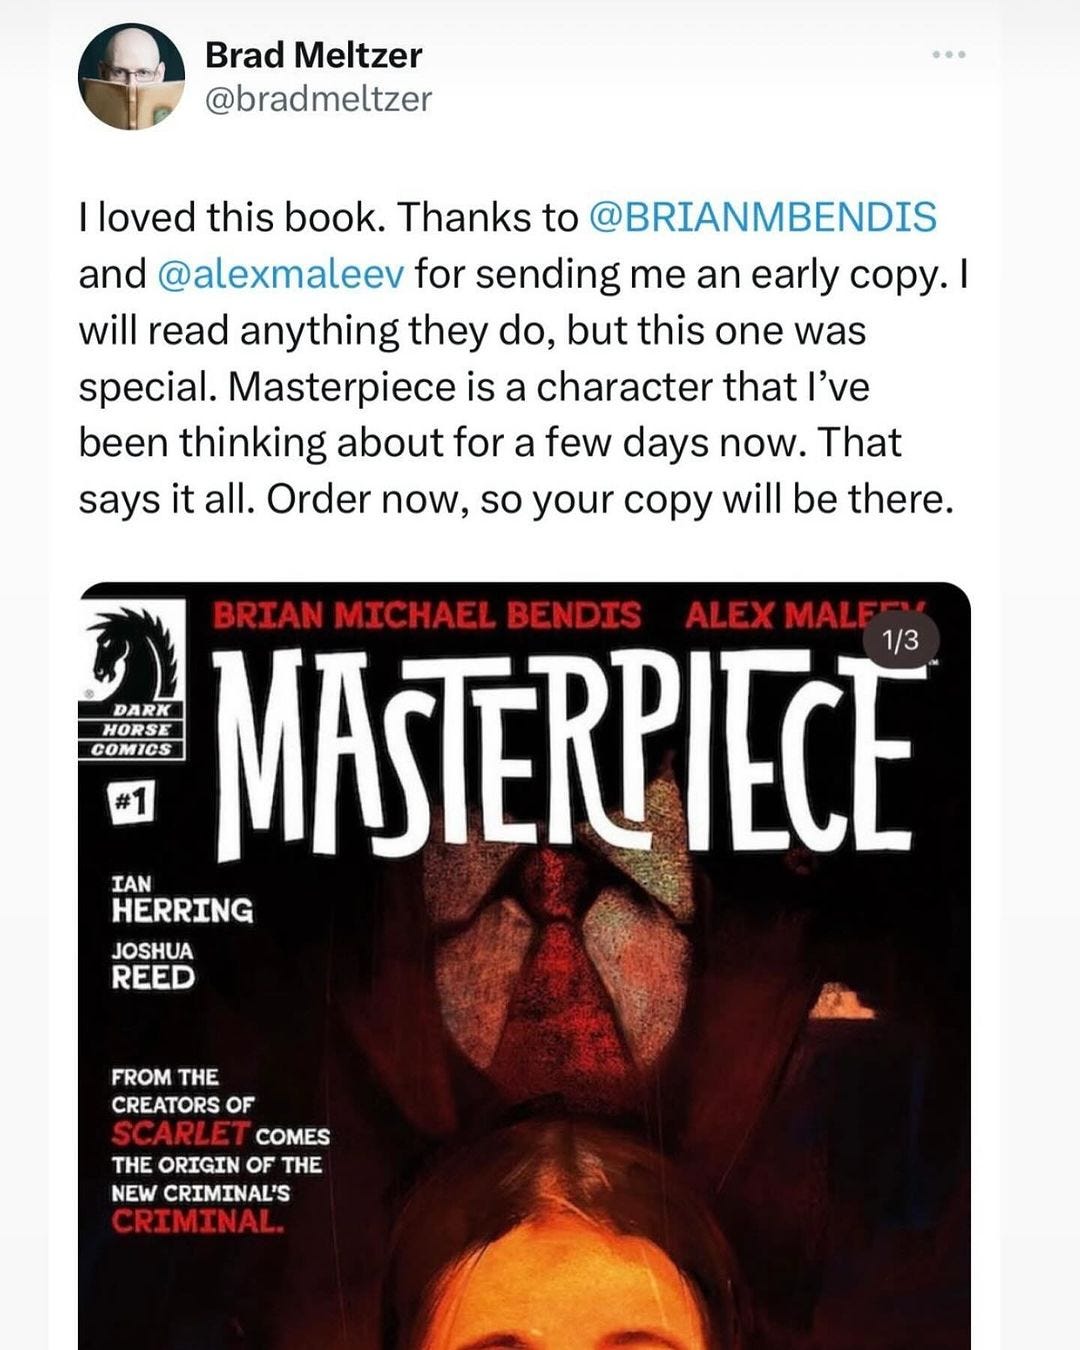Click the red SCARLET word on cover
Image resolution: width=1080 pixels, height=1350 pixels.
pos(181,1134)
